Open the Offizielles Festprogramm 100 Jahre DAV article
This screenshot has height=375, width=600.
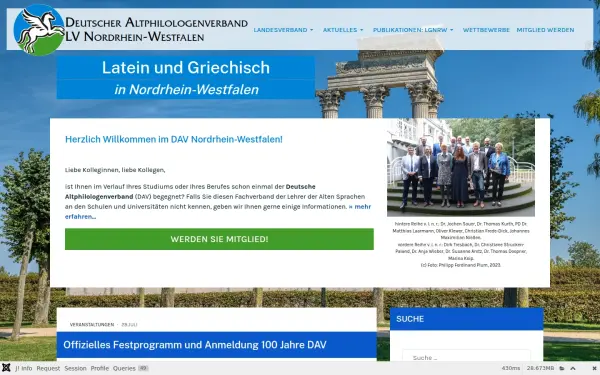coord(195,345)
